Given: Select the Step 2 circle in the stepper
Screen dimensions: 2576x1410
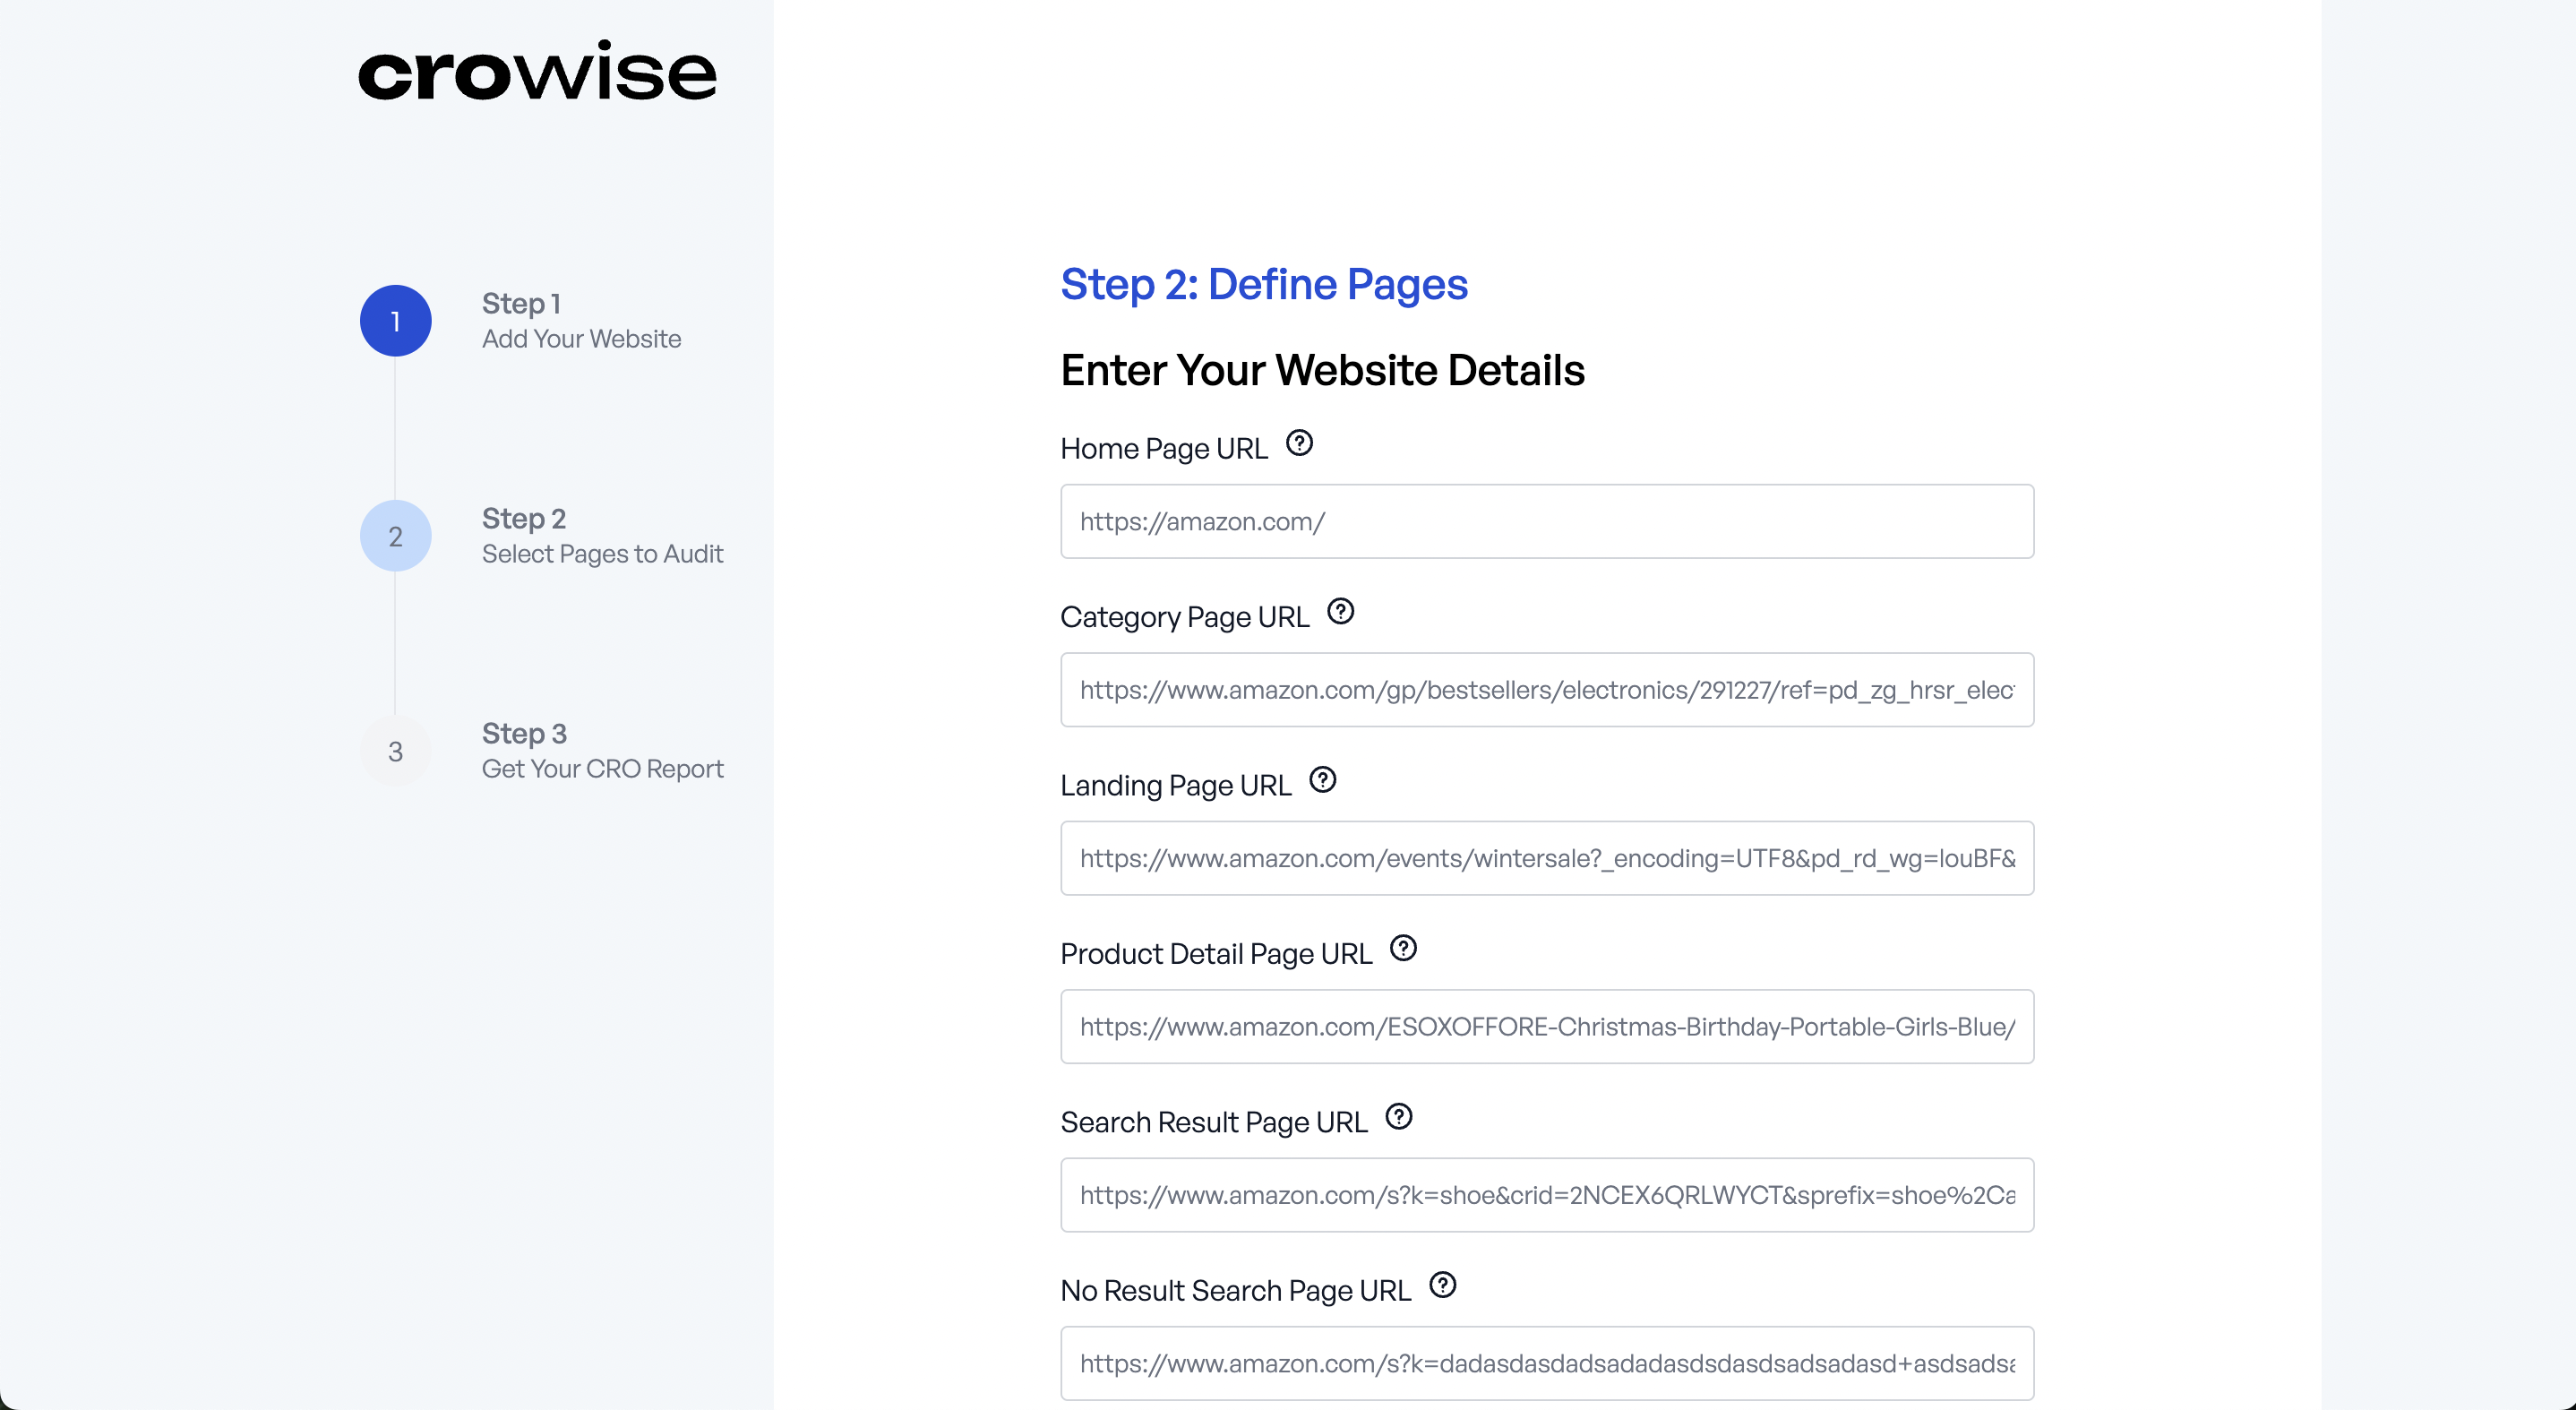Looking at the screenshot, I should pyautogui.click(x=395, y=536).
